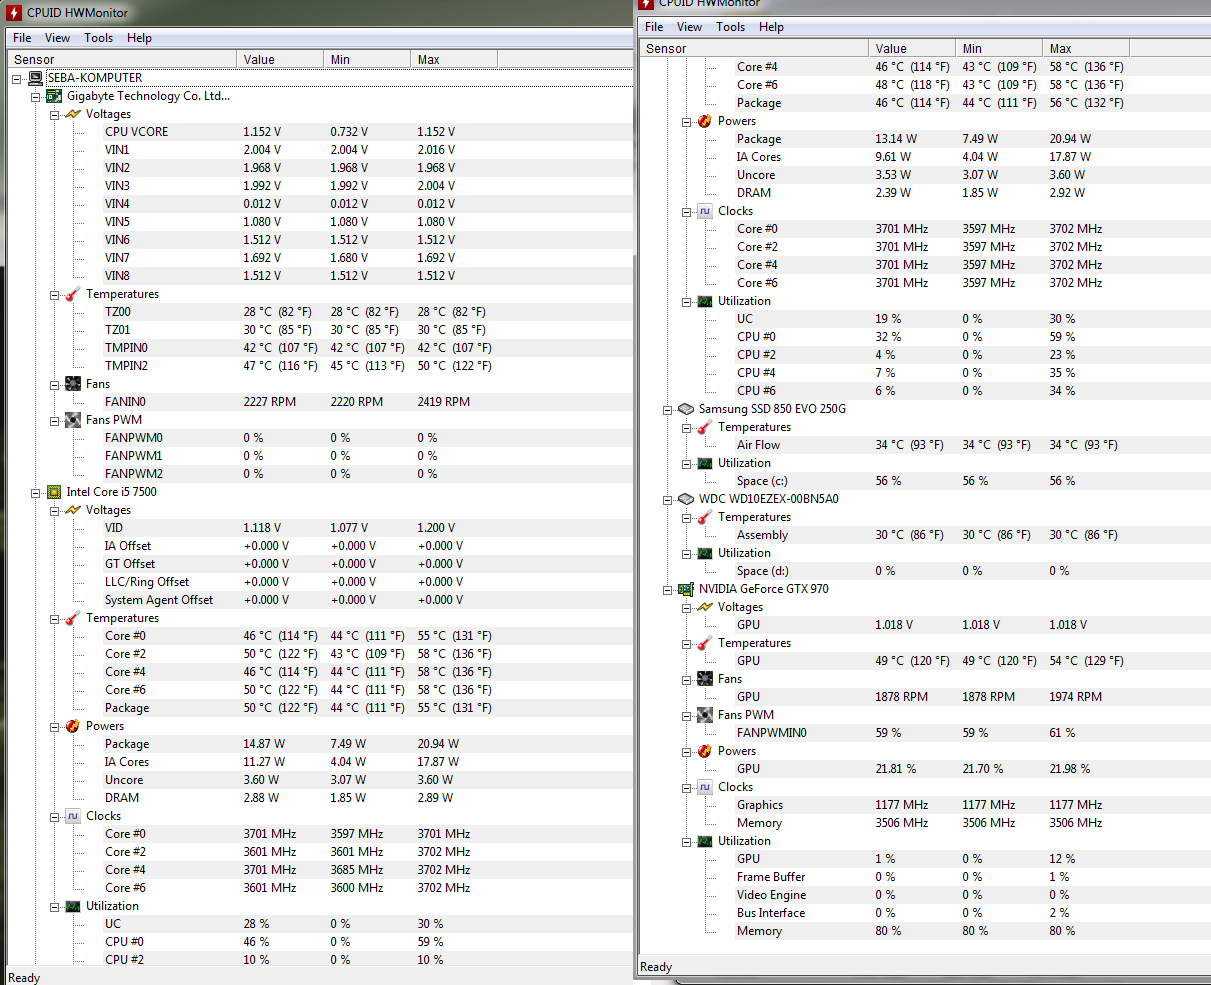The image size is (1211, 985).
Task: Click the Max column header in the right window
Action: pos(1086,48)
